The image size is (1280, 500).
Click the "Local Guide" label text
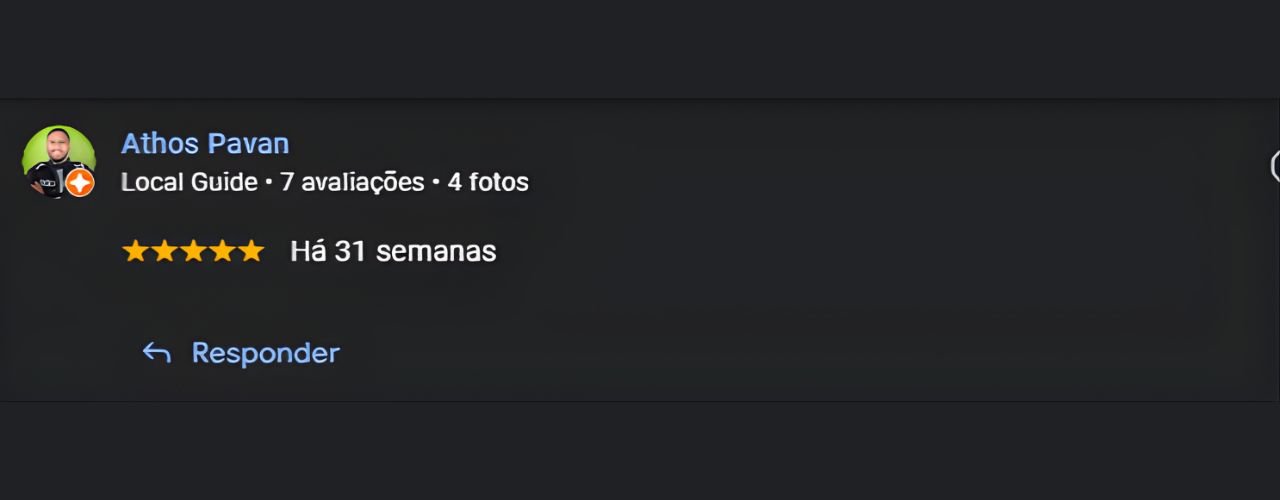[189, 183]
